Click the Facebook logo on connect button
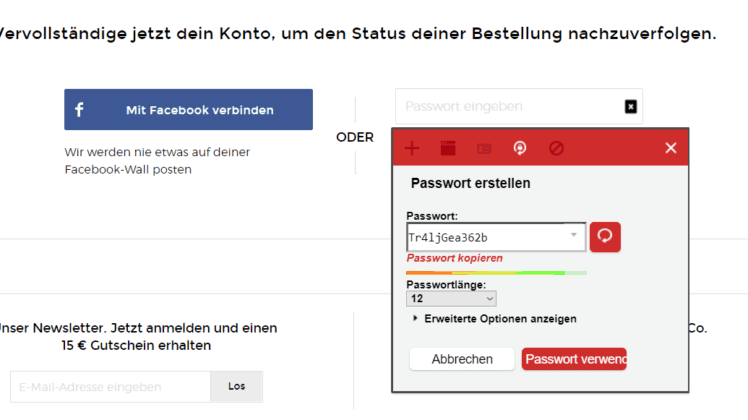748x420 pixels. pyautogui.click(x=79, y=110)
